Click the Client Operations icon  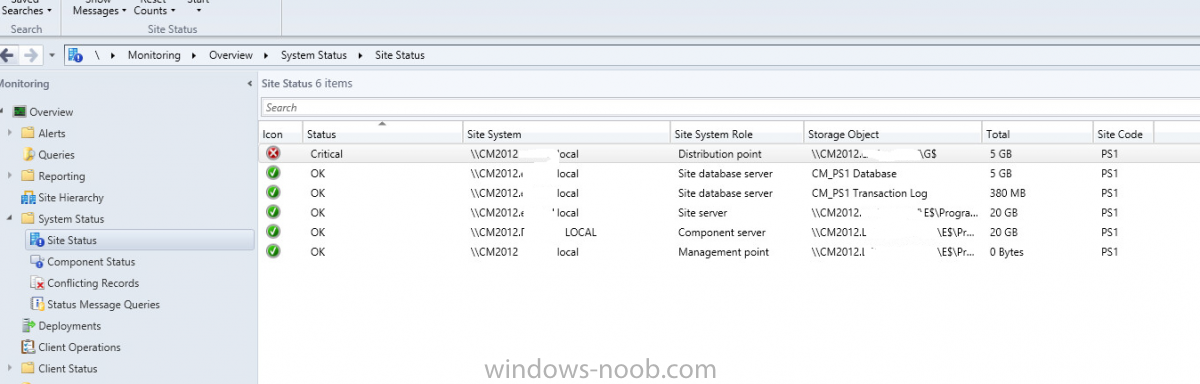(28, 347)
